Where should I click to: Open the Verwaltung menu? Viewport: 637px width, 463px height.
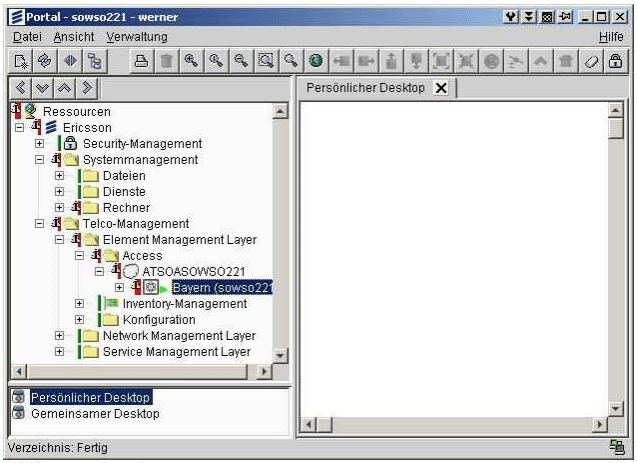pyautogui.click(x=137, y=36)
